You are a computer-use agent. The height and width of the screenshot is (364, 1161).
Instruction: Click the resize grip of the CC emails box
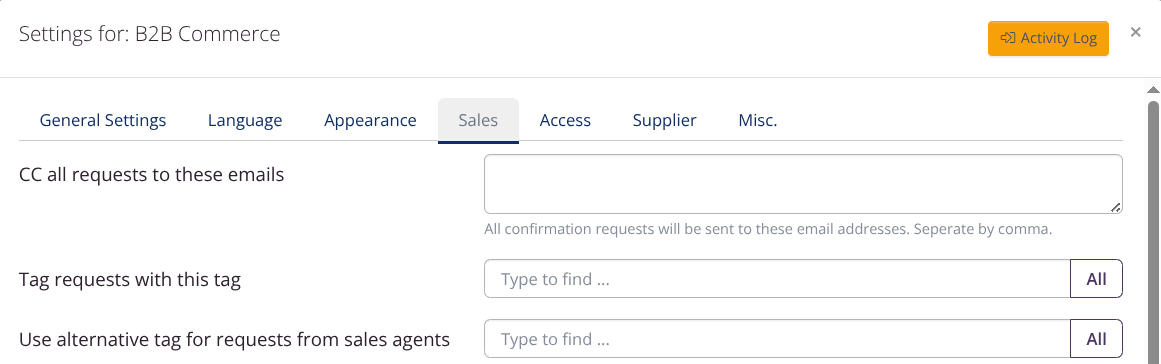1115,208
